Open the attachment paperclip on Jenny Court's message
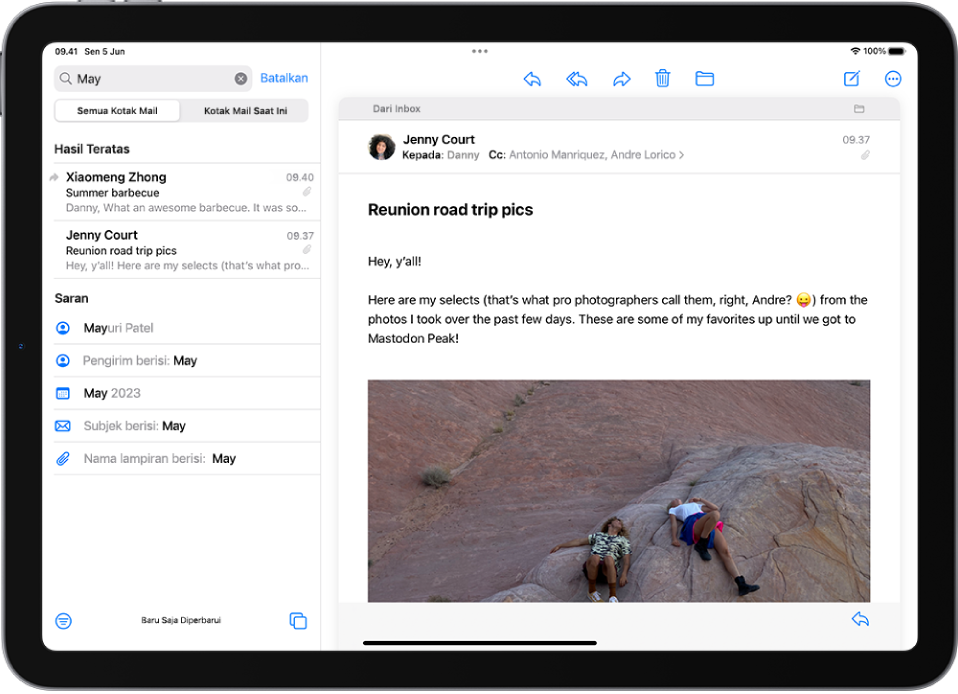Image resolution: width=958 pixels, height=694 pixels. coord(865,155)
